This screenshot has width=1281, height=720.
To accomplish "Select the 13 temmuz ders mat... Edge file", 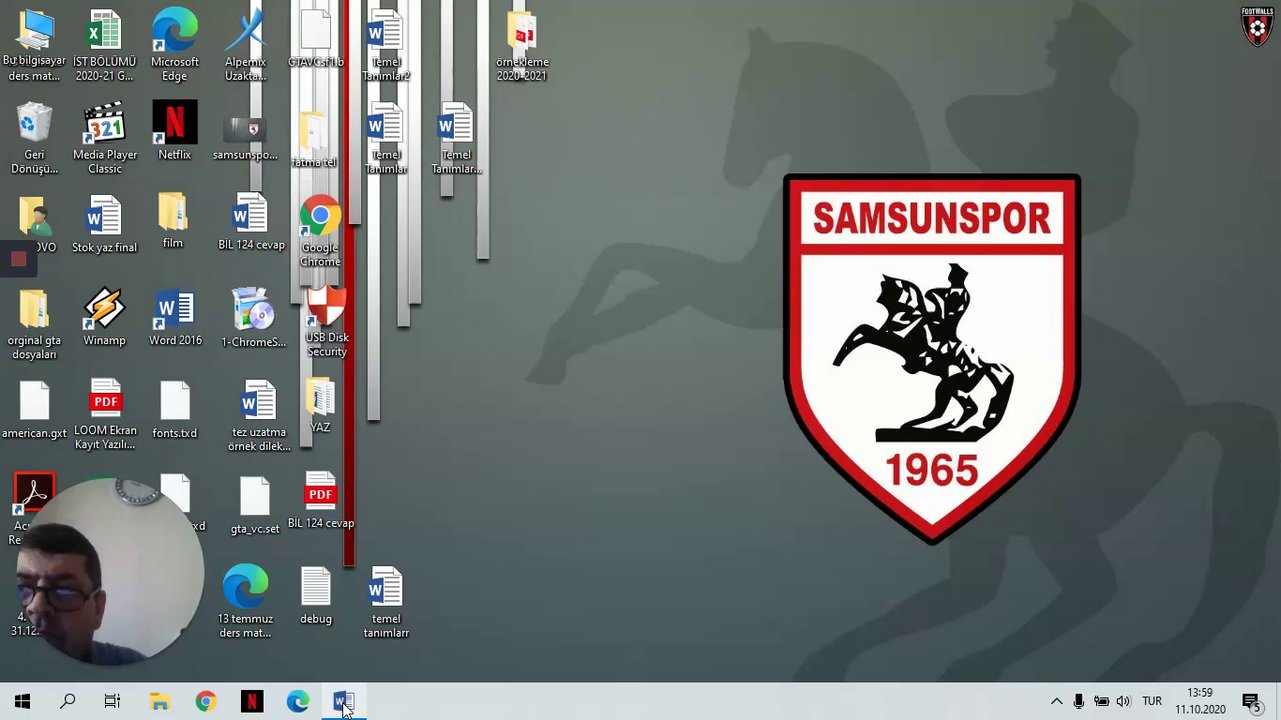I will point(245,601).
